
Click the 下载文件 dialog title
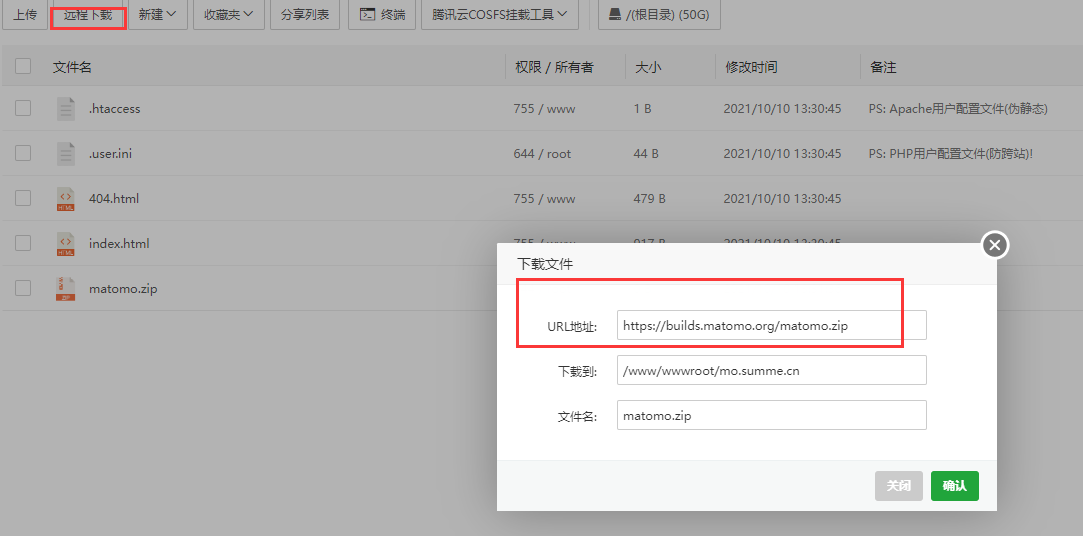pos(545,264)
